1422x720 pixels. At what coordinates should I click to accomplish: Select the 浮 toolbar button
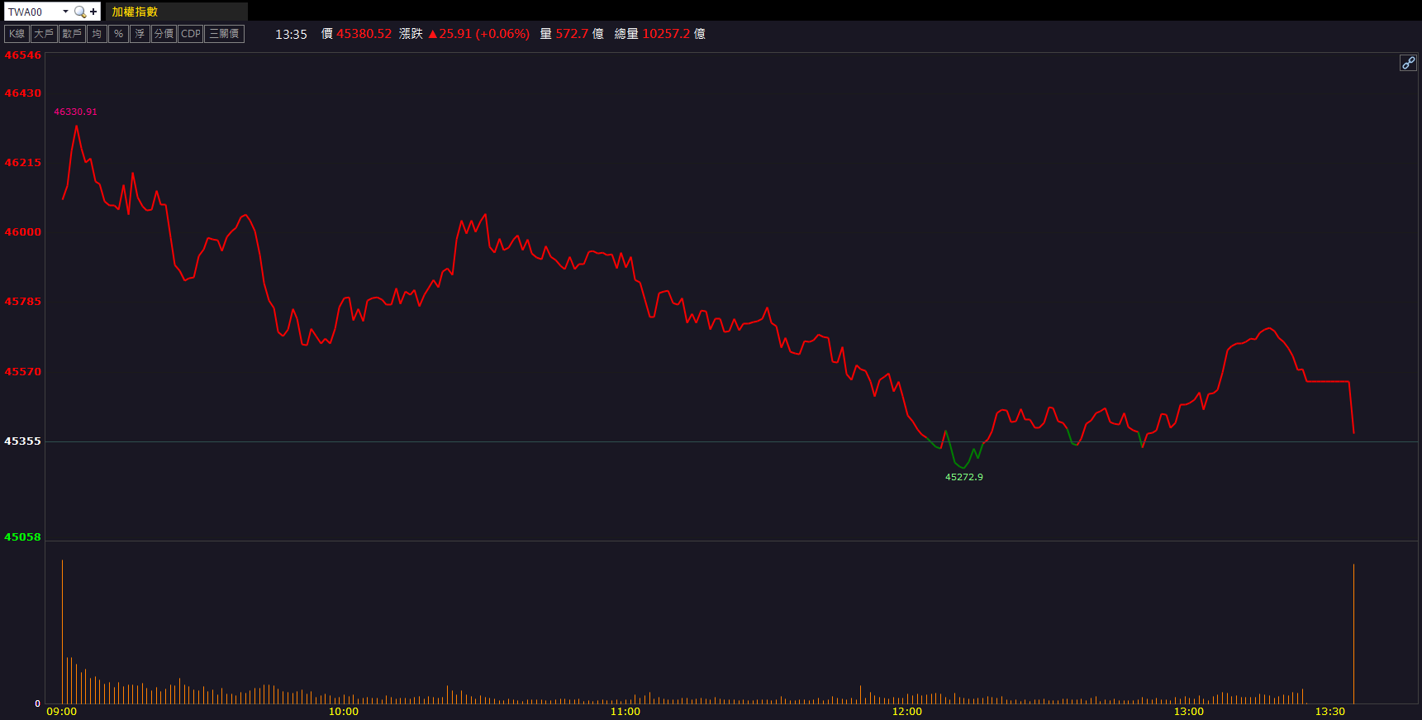[x=140, y=34]
